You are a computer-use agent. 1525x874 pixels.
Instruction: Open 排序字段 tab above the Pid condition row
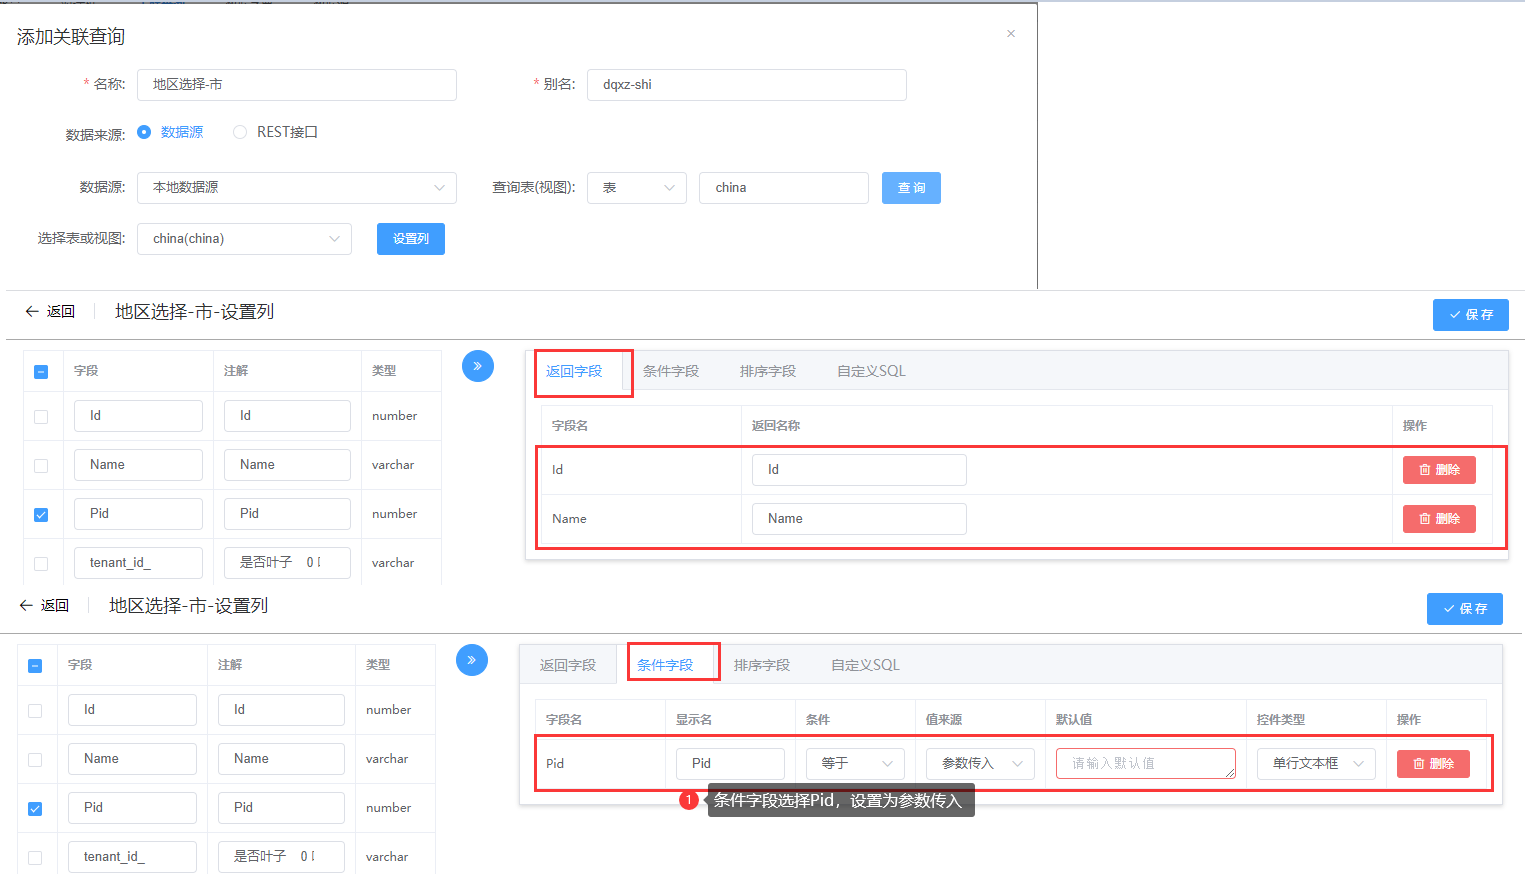tap(762, 665)
